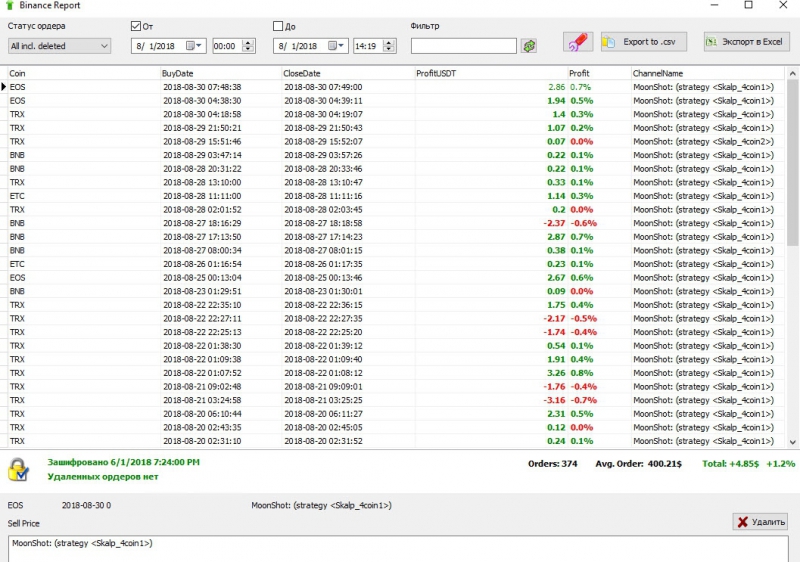Screen dimensions: 800x562
Task: Minimize the Binance Report window
Action: 714,5
